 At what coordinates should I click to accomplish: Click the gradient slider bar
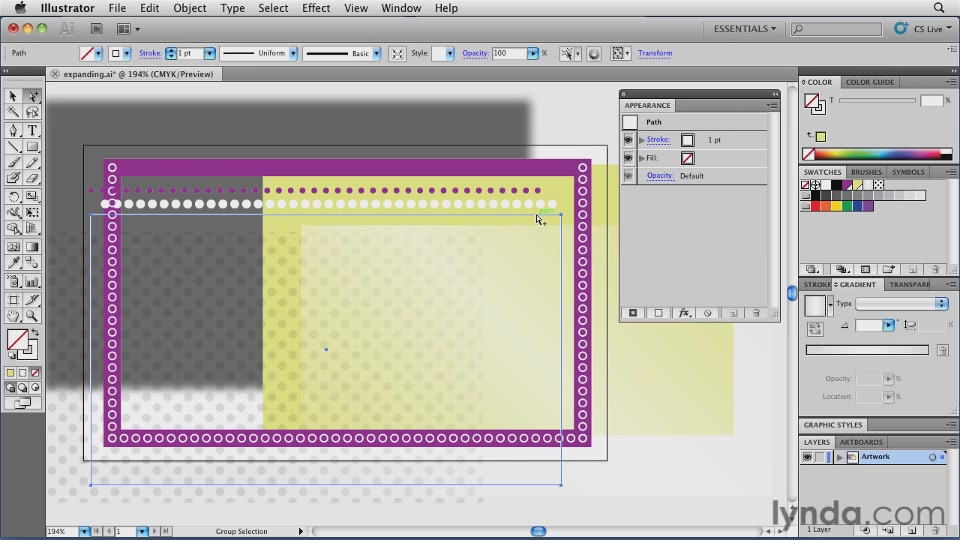pos(867,350)
